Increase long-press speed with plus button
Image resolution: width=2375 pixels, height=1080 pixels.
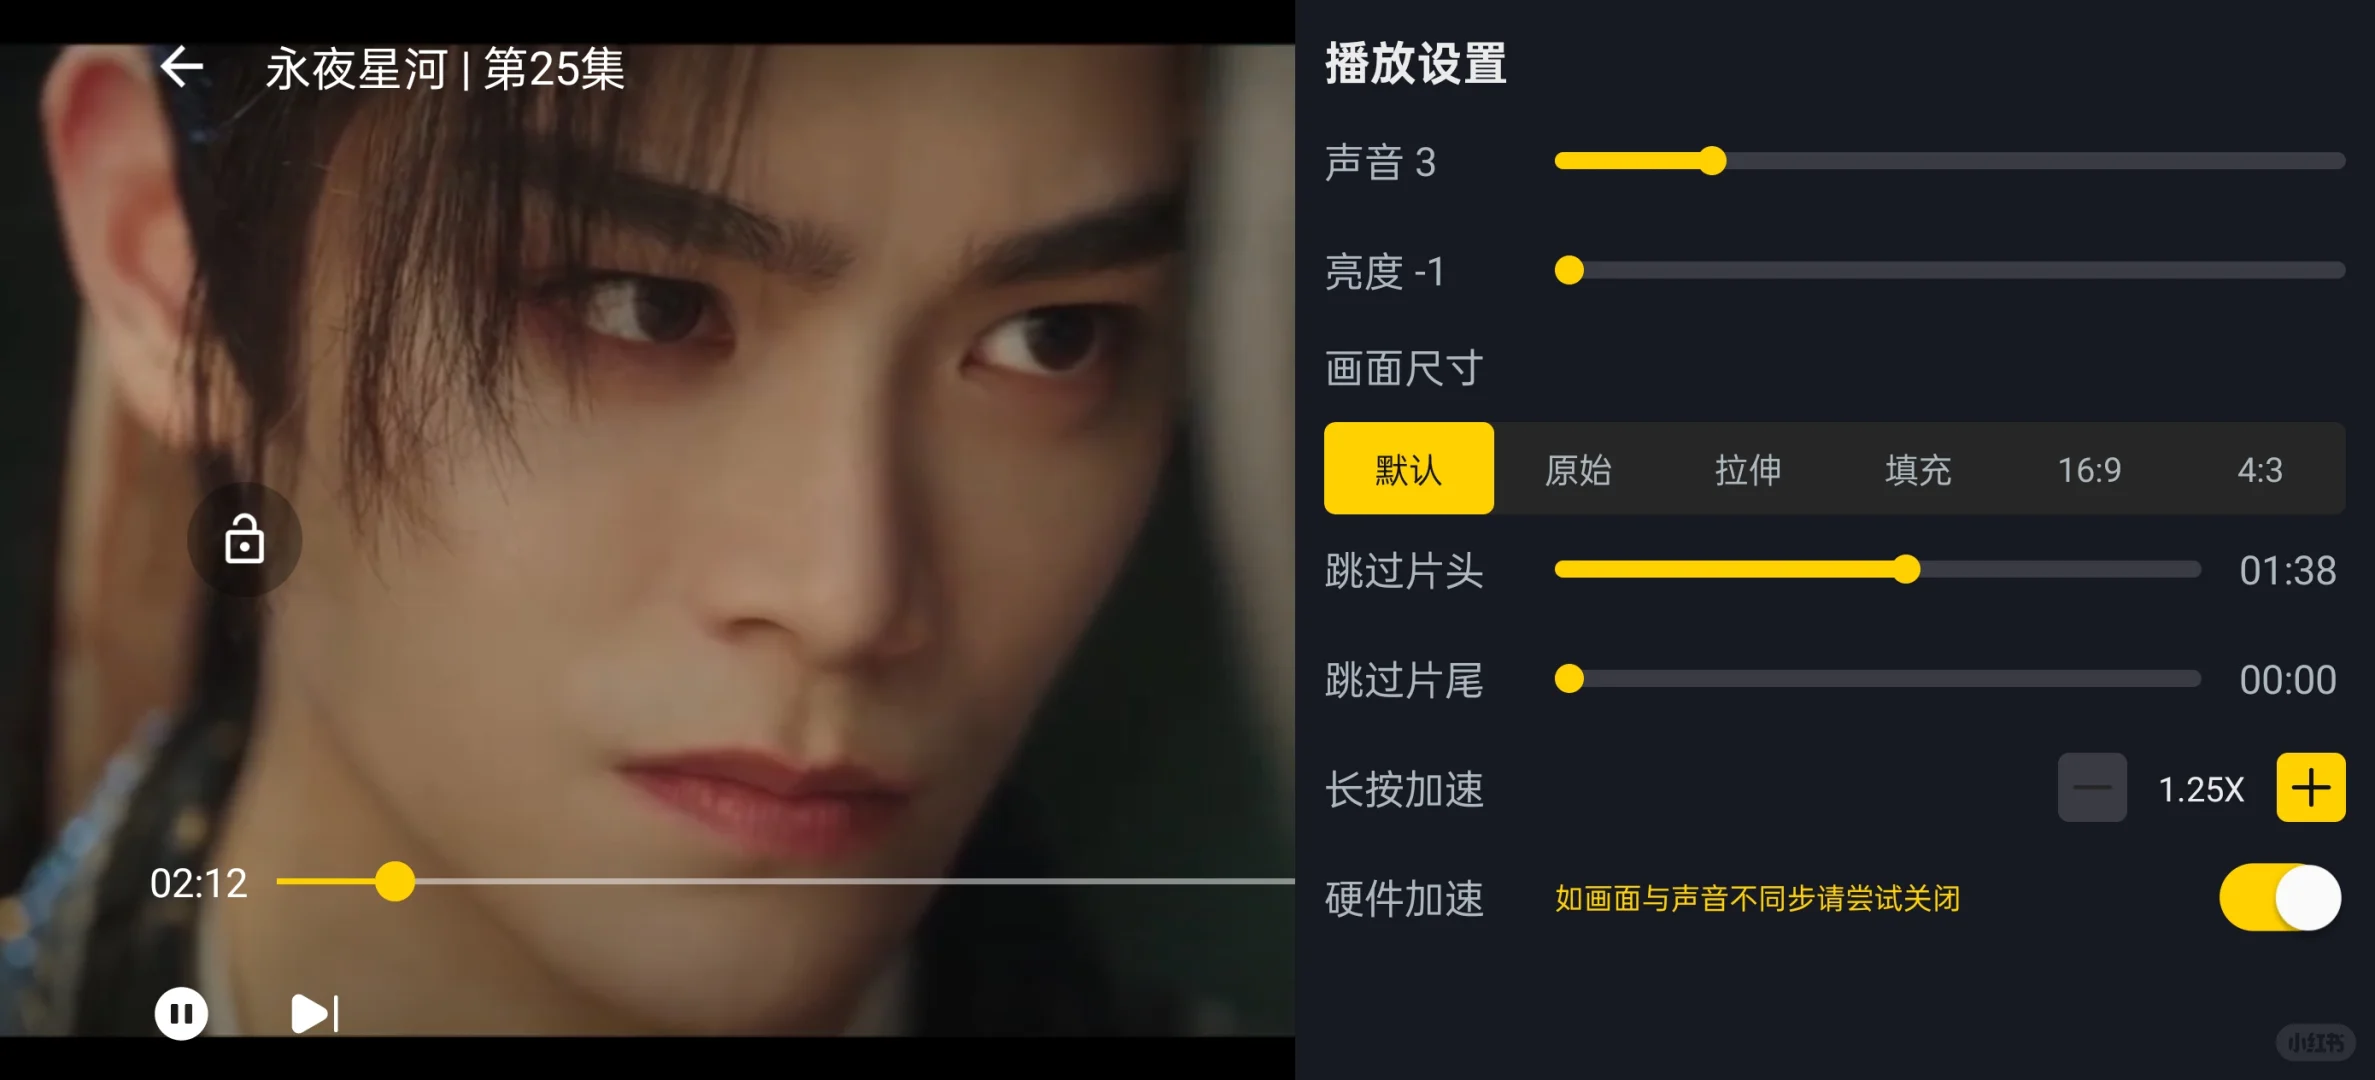[2310, 788]
